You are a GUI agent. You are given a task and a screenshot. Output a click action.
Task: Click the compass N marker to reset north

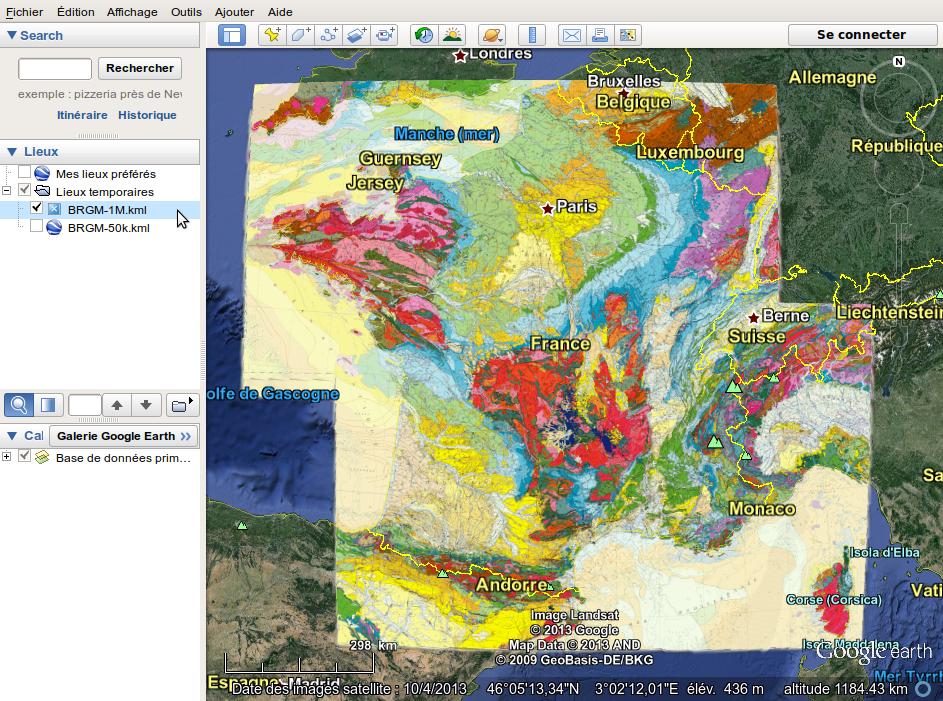[898, 61]
